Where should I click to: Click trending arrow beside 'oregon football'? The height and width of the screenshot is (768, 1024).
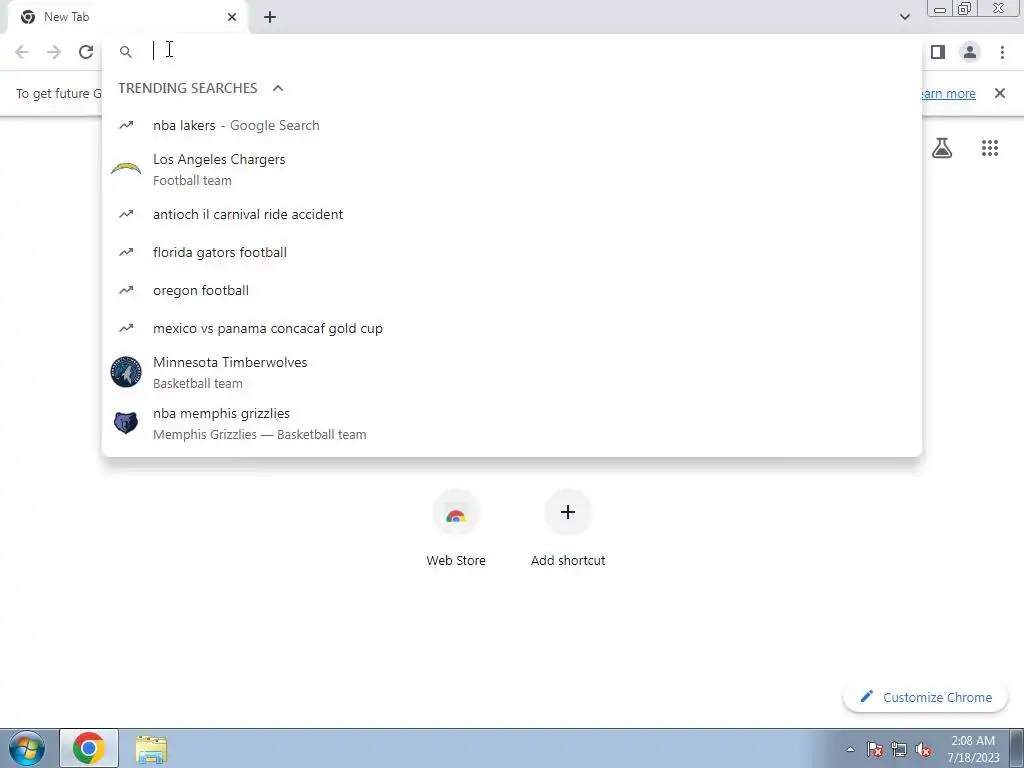tap(126, 290)
